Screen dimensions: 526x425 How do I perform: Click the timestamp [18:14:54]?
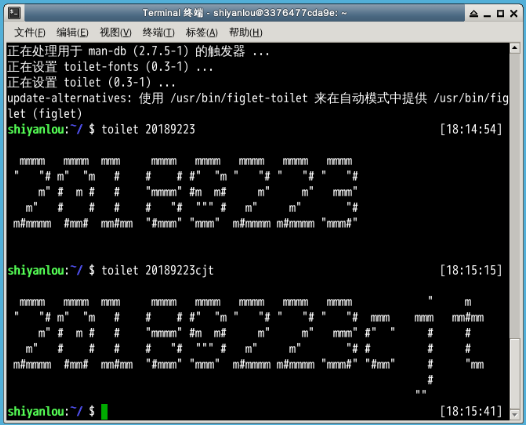[471, 129]
